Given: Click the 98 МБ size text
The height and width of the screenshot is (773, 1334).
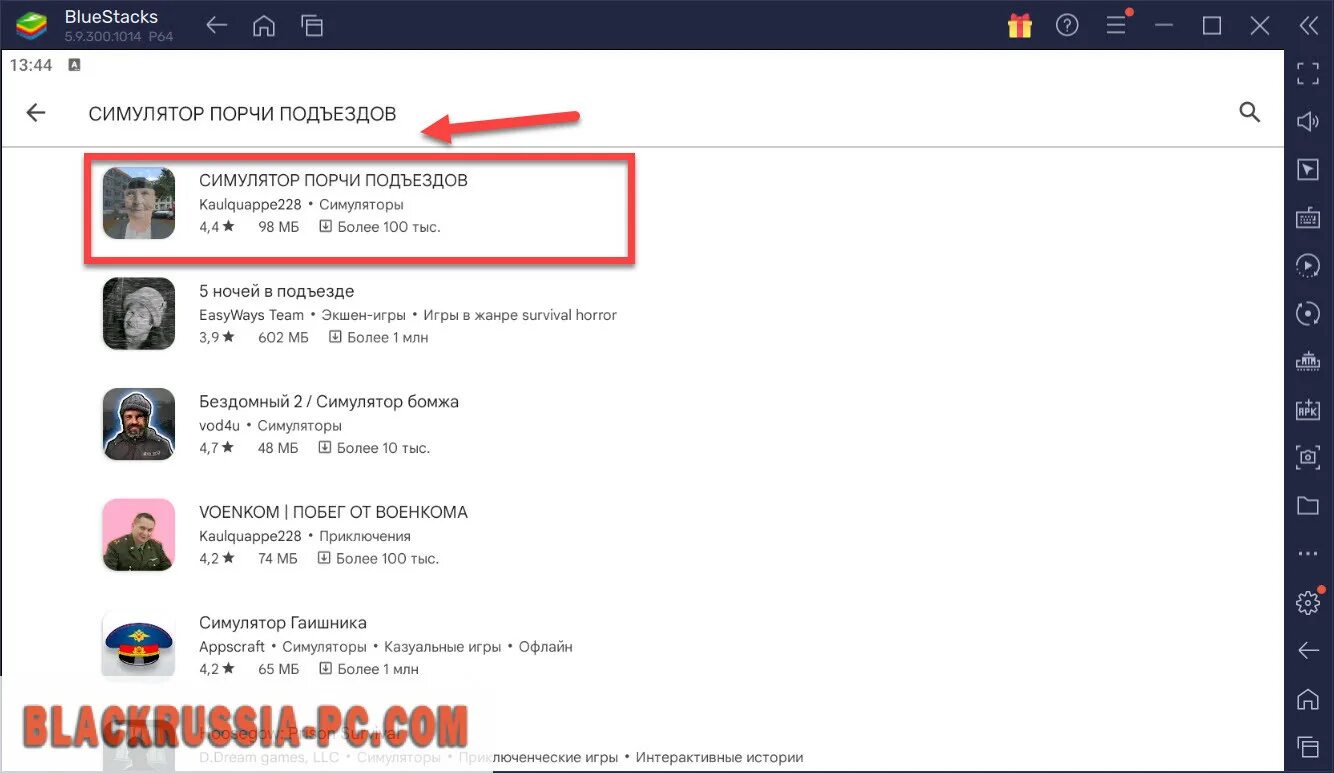Looking at the screenshot, I should pyautogui.click(x=279, y=227).
